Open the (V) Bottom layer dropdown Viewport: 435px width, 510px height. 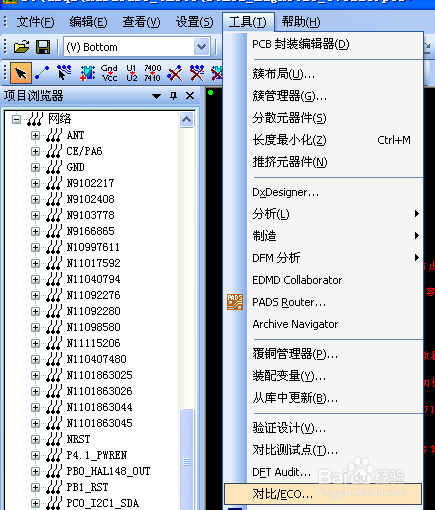coord(201,47)
